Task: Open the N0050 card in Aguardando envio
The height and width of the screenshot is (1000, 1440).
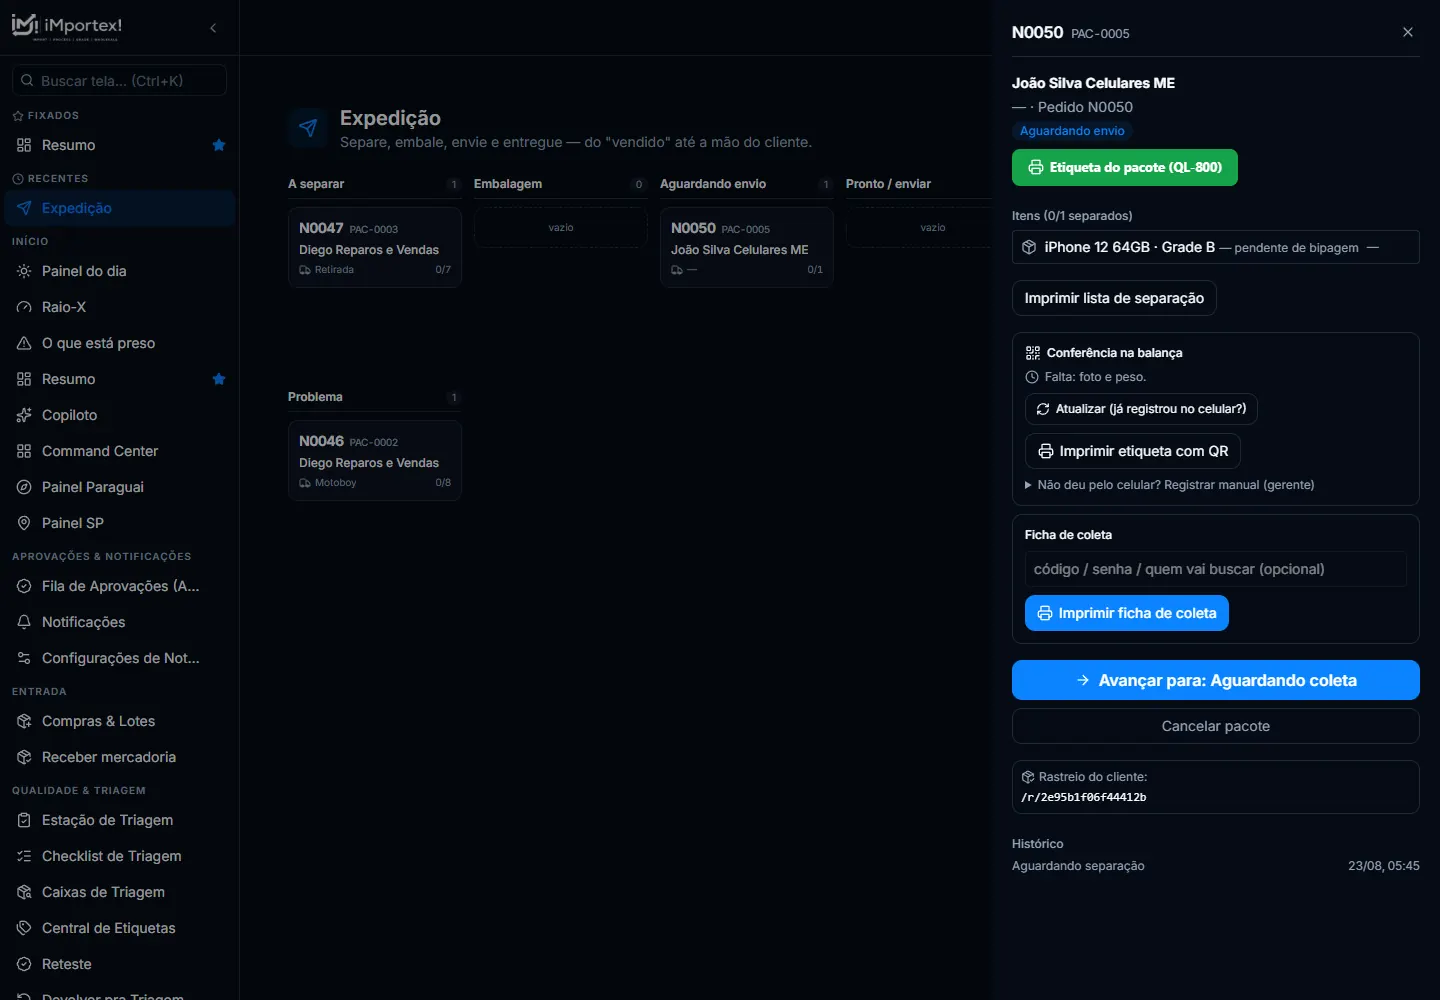Action: 747,247
